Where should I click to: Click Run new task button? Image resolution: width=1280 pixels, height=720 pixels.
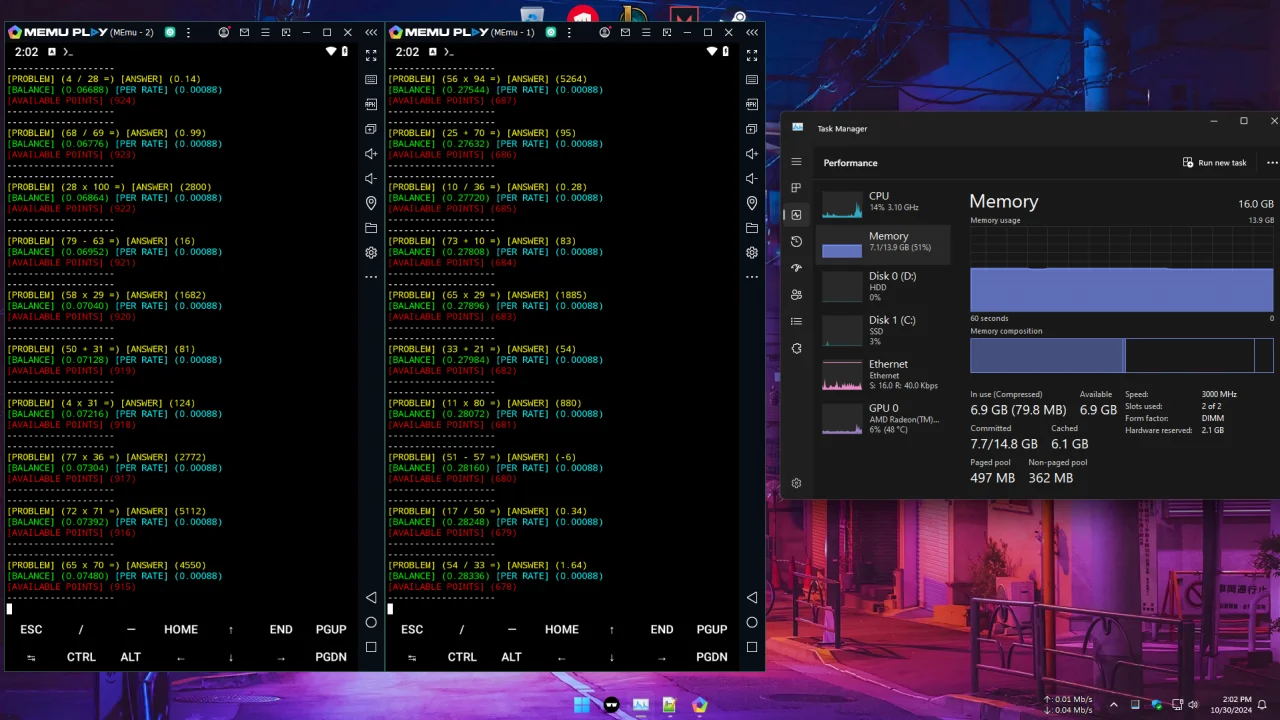[1214, 162]
